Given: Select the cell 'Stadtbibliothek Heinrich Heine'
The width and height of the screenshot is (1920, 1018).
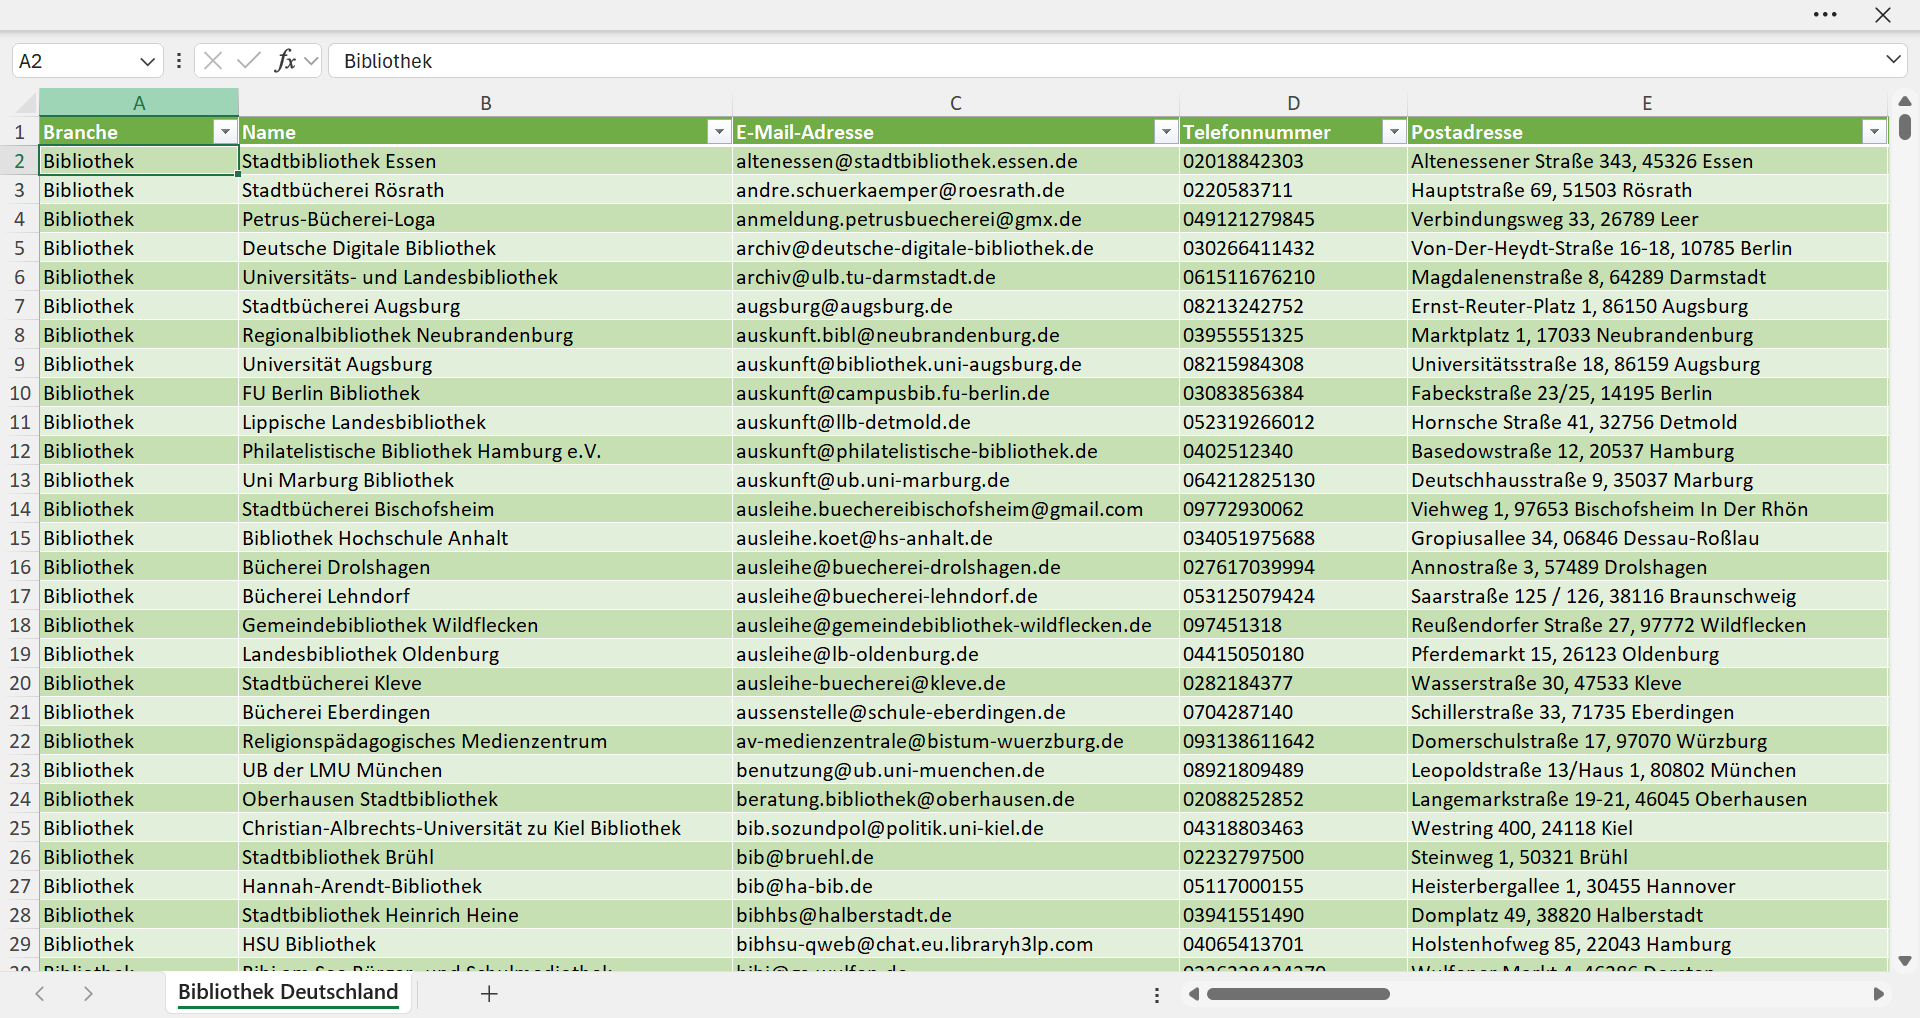Looking at the screenshot, I should (486, 915).
